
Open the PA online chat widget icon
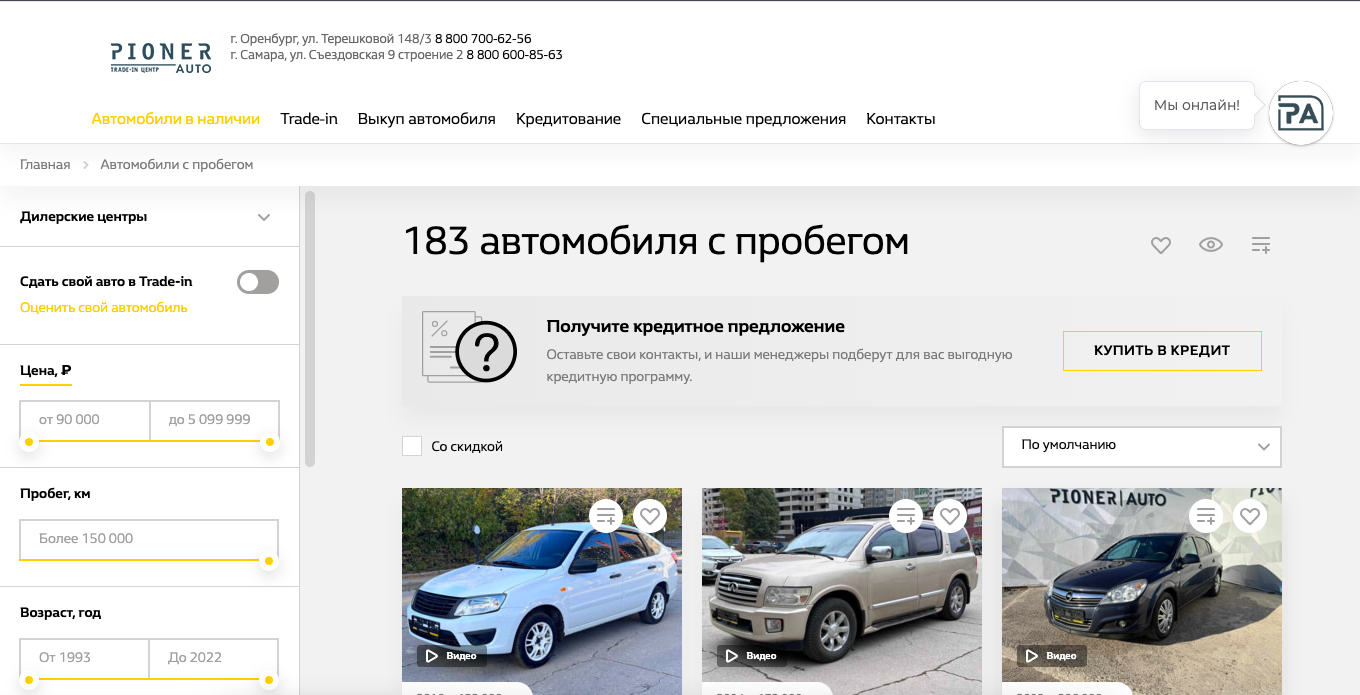pyautogui.click(x=1301, y=114)
